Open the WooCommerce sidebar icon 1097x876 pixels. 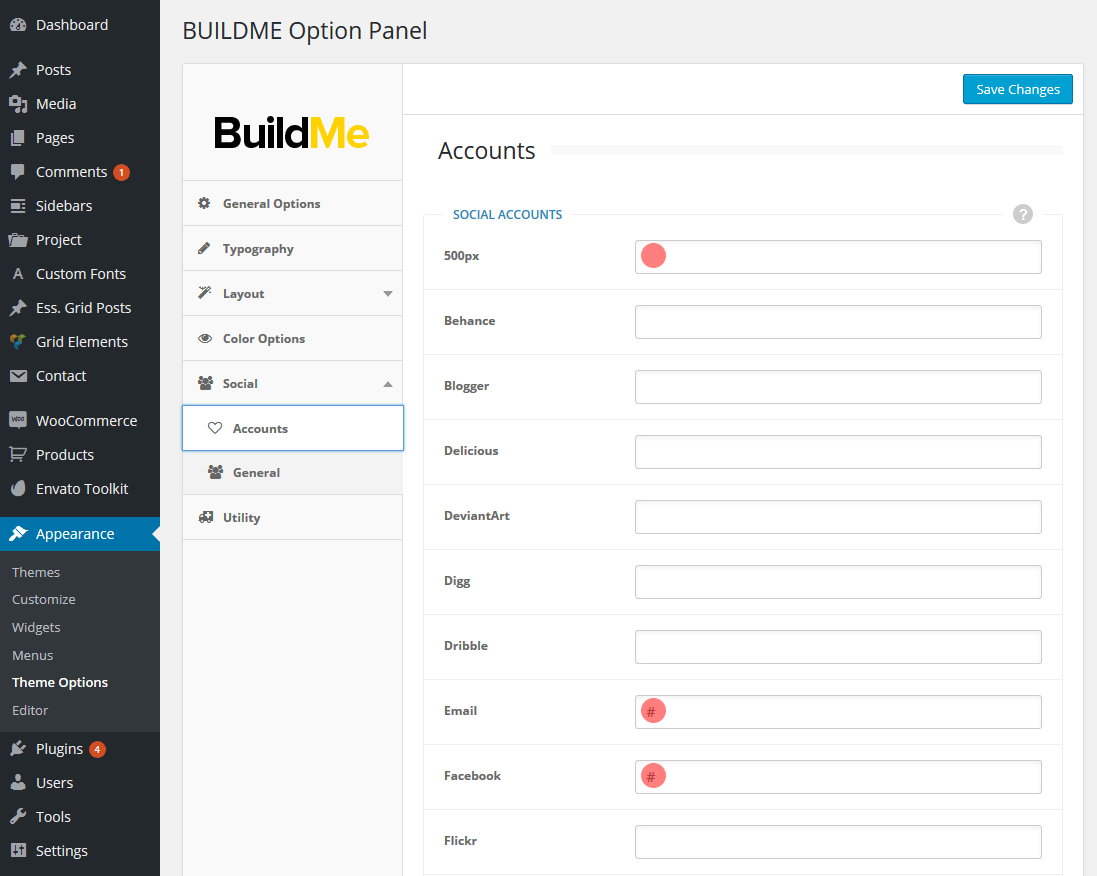click(x=20, y=420)
